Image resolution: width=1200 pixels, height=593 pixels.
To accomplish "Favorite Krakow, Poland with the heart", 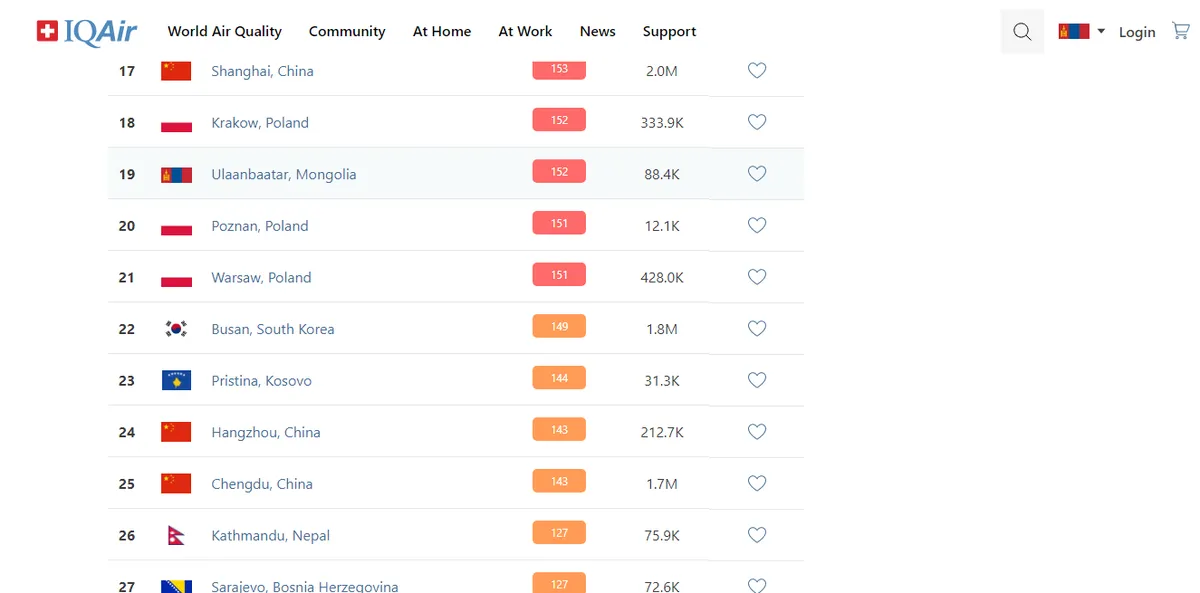I will point(757,122).
